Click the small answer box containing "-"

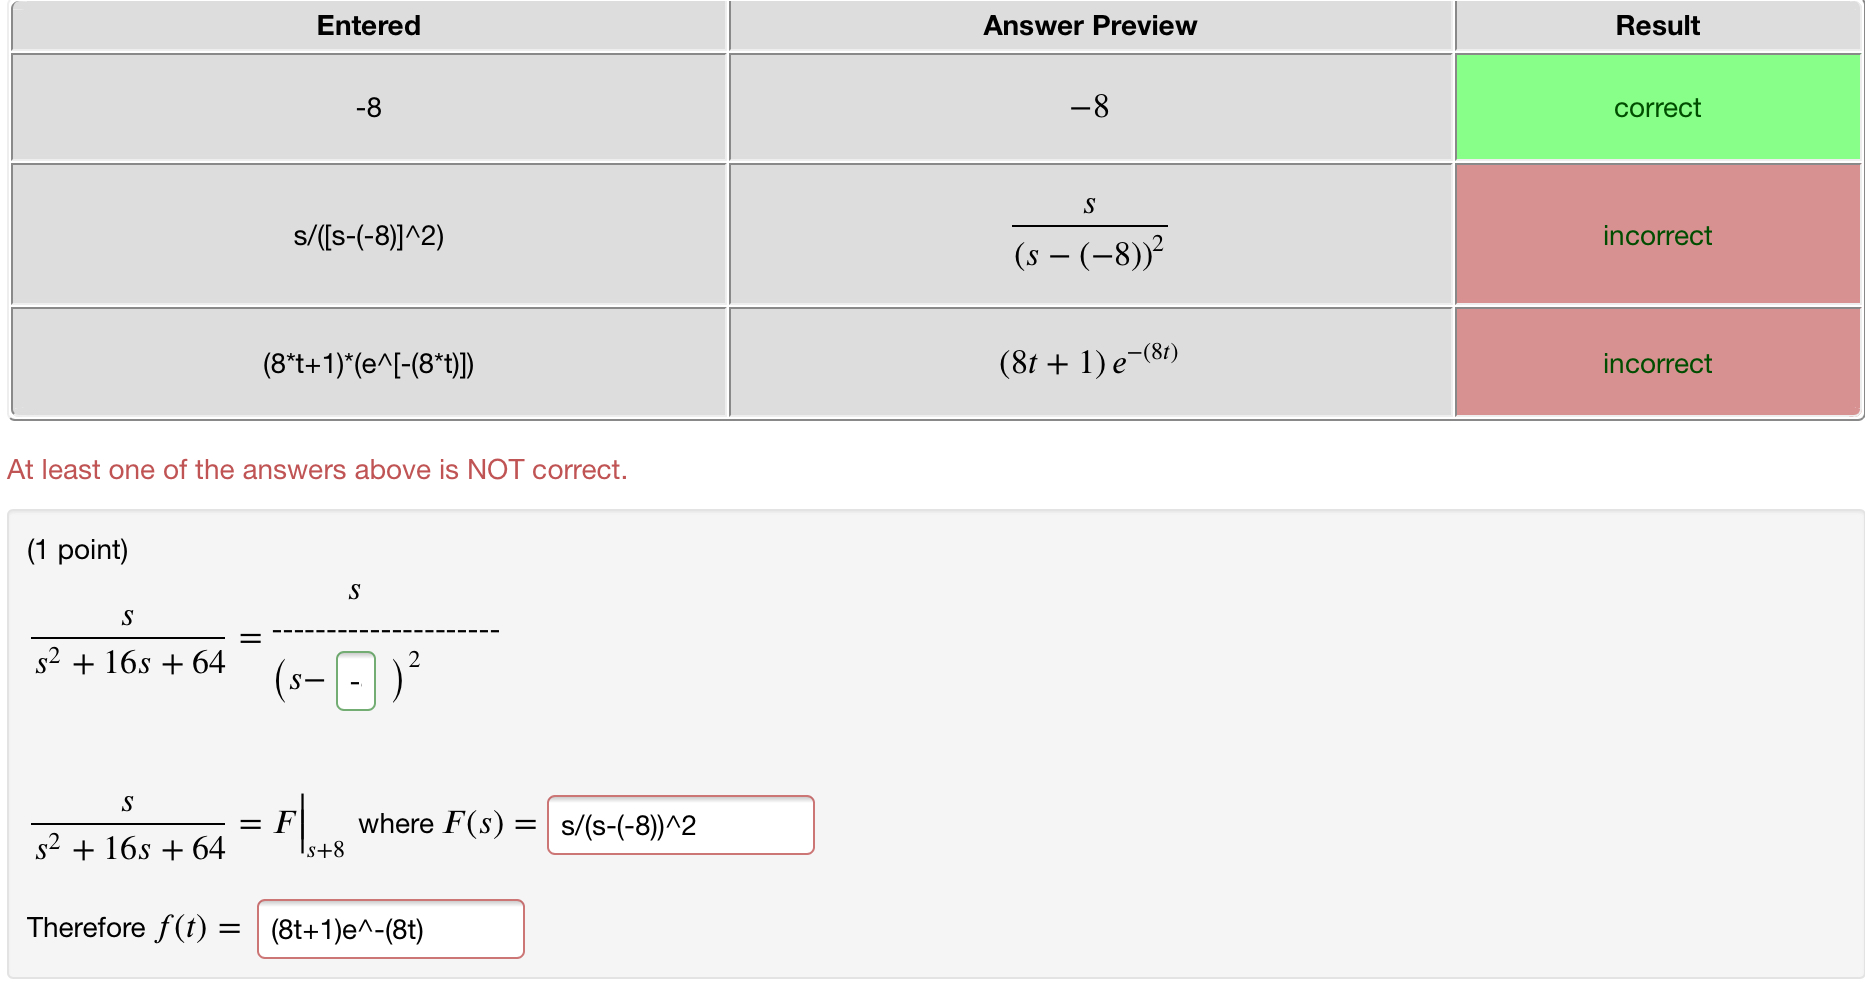[355, 679]
